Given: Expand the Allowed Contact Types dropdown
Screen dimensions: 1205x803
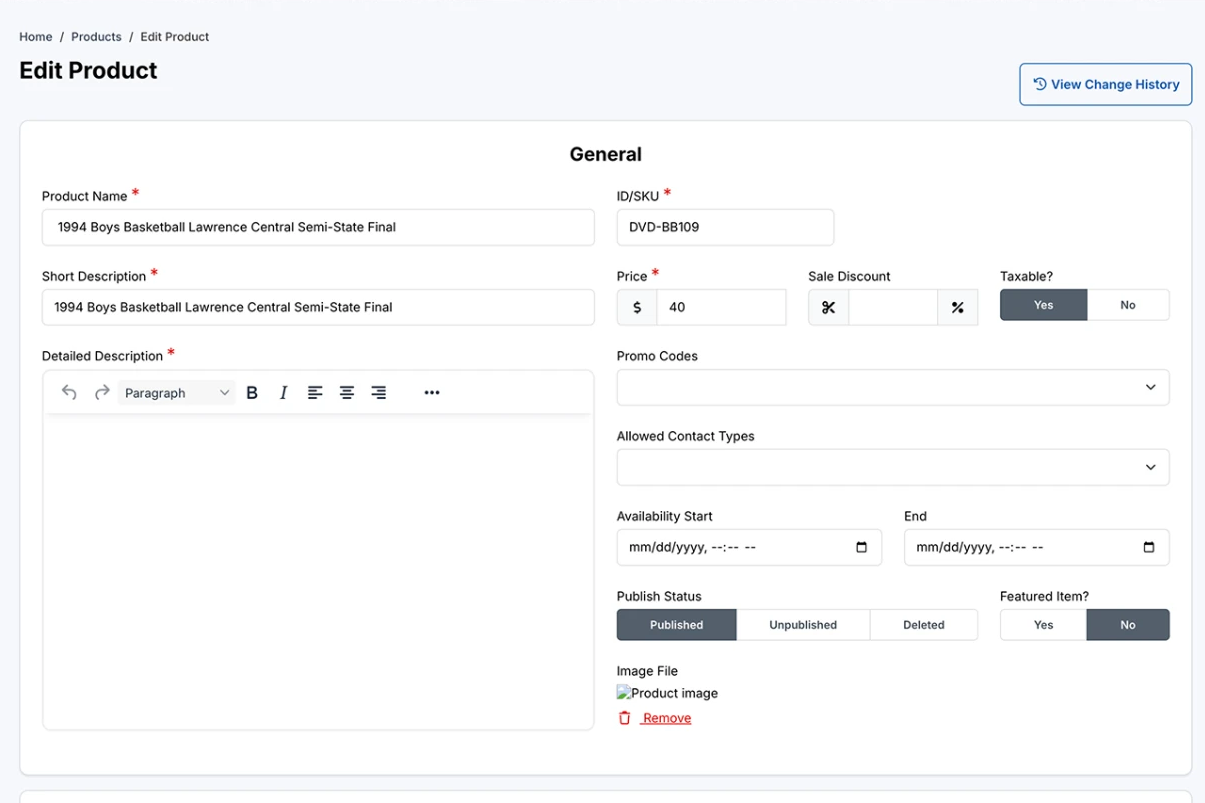Looking at the screenshot, I should (893, 467).
